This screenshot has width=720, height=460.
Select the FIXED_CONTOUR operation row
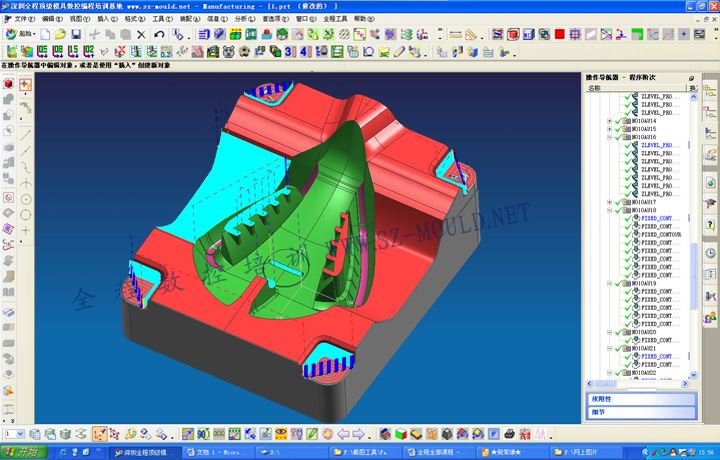click(x=661, y=235)
